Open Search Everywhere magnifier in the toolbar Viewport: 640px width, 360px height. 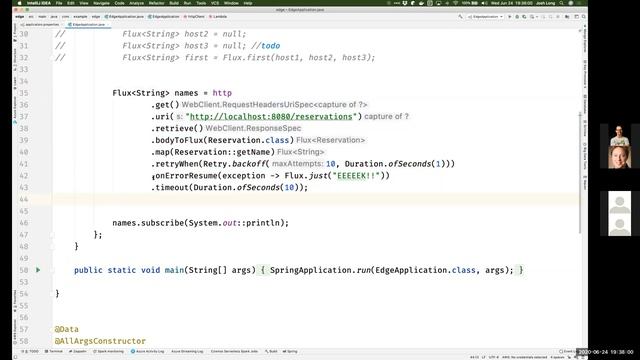point(584,17)
